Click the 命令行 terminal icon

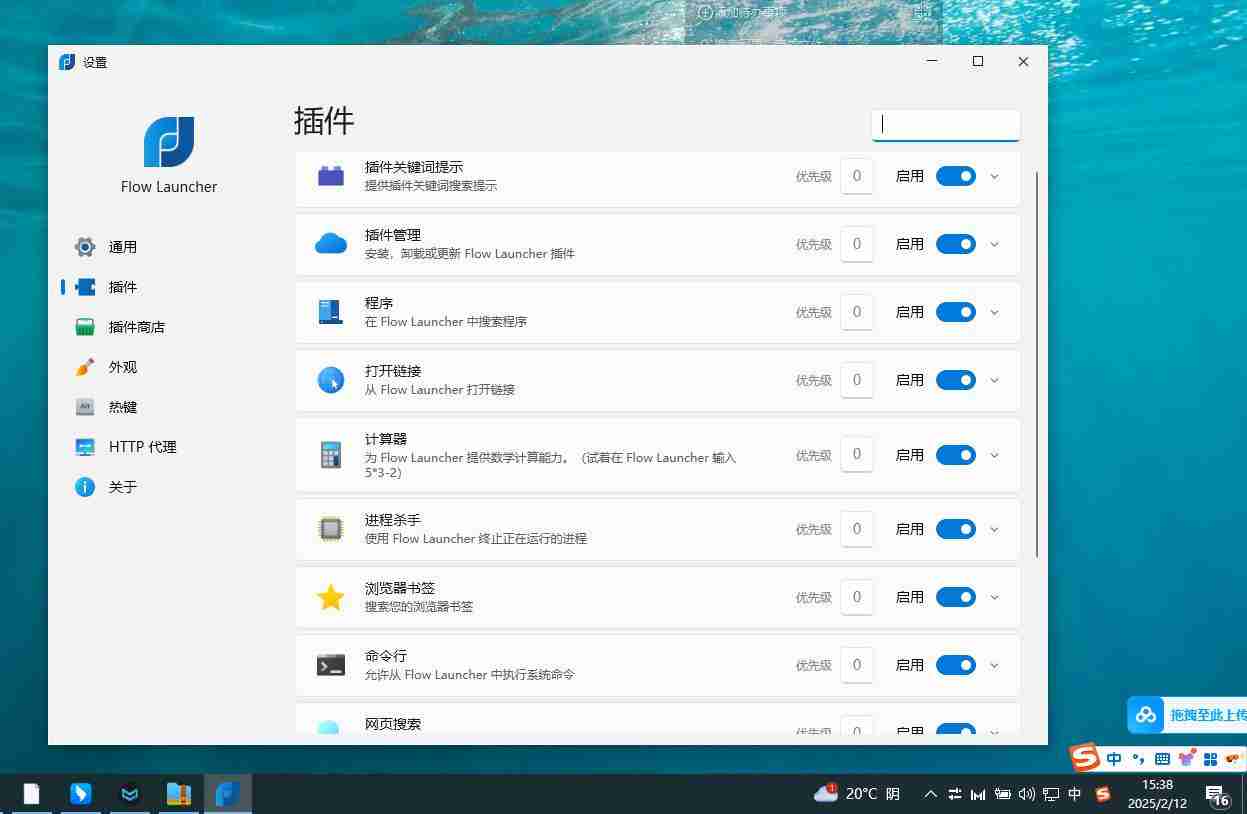coord(330,665)
